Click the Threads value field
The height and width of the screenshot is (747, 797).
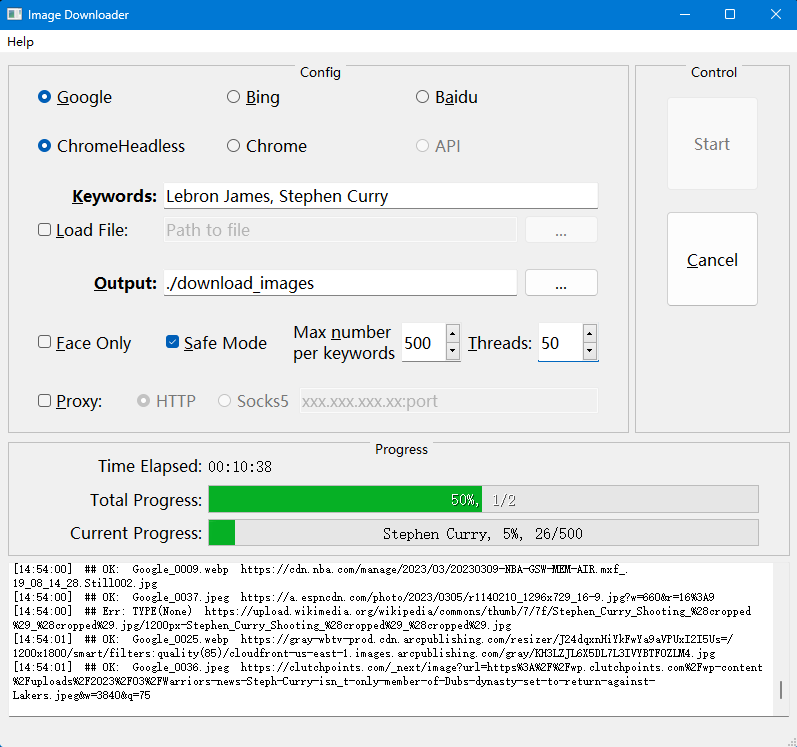pyautogui.click(x=561, y=343)
